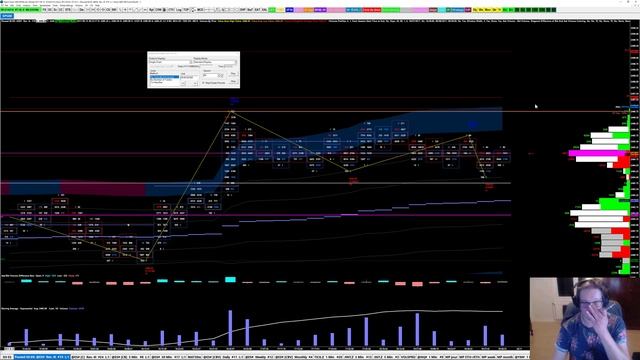Click the EXT toolbar button
The height and width of the screenshot is (360, 640).
click(258, 9)
